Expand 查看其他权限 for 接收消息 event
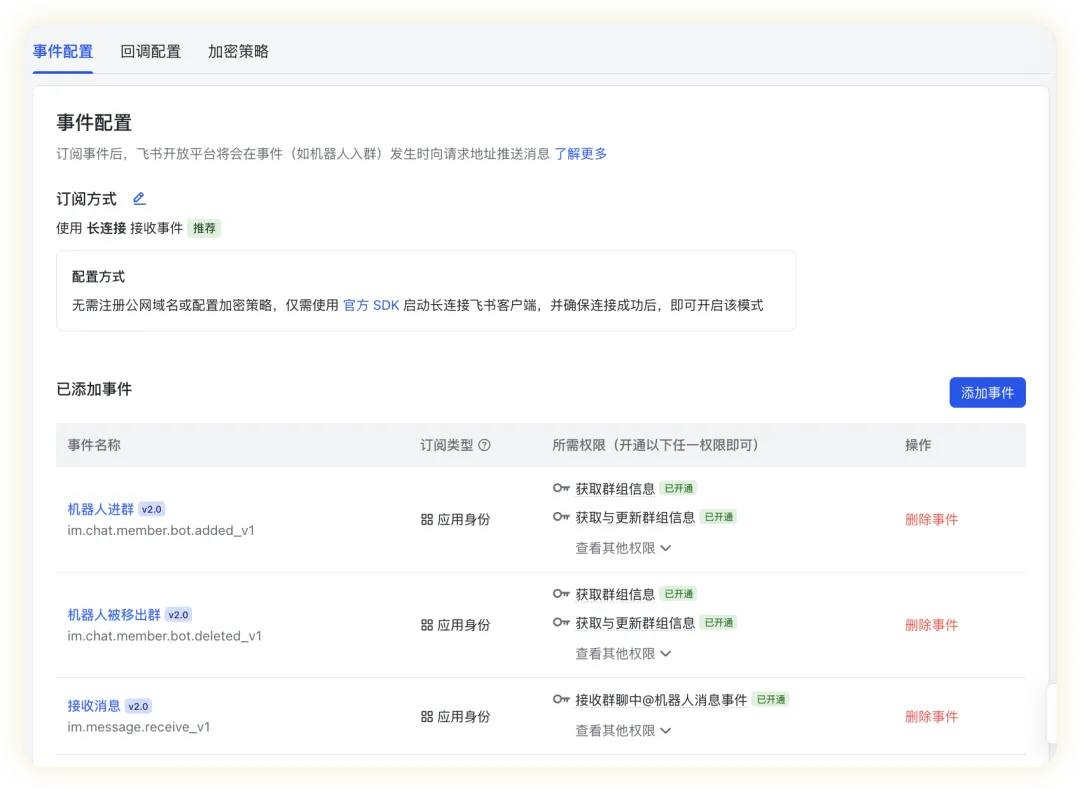1080x790 pixels. click(623, 731)
